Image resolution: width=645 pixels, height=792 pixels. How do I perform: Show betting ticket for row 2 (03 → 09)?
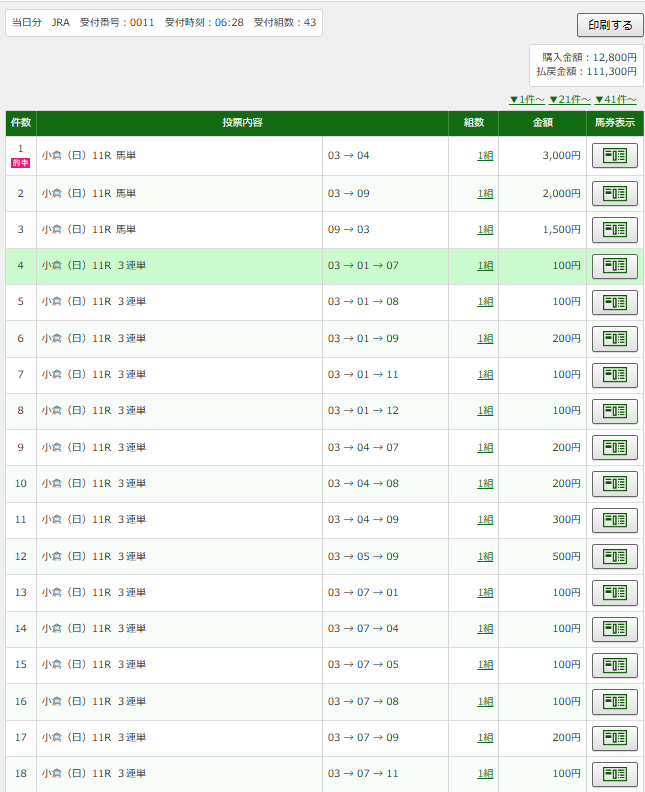(x=615, y=193)
